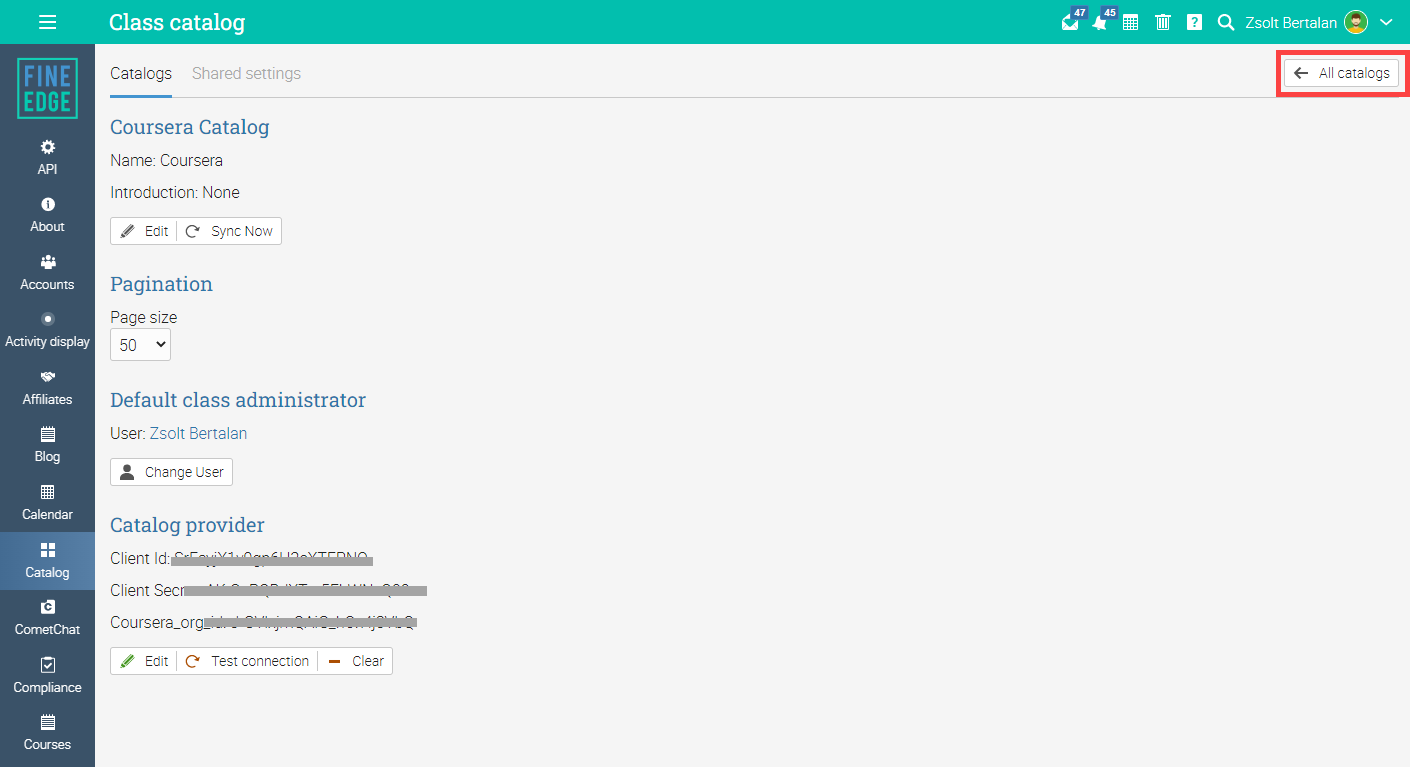Click the Default class administrator heading

pyautogui.click(x=238, y=400)
